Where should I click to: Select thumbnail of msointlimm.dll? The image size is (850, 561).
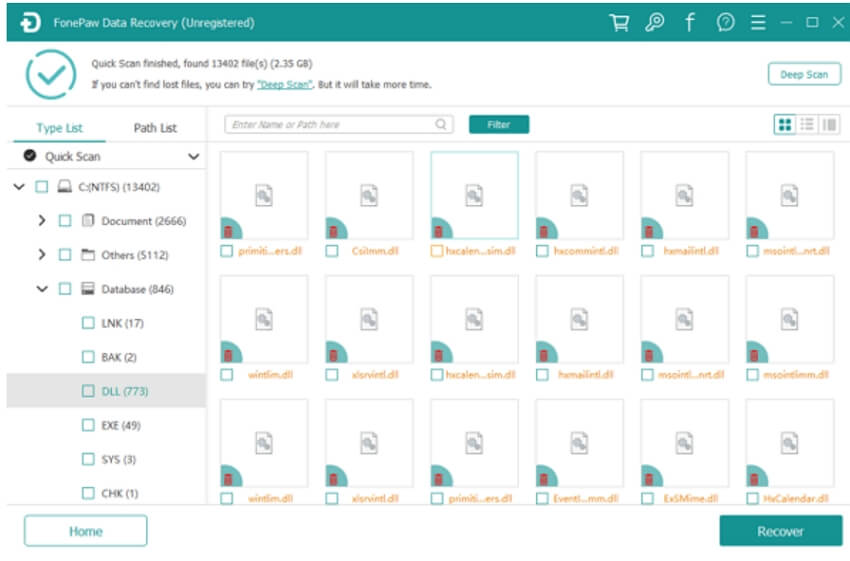(x=789, y=319)
